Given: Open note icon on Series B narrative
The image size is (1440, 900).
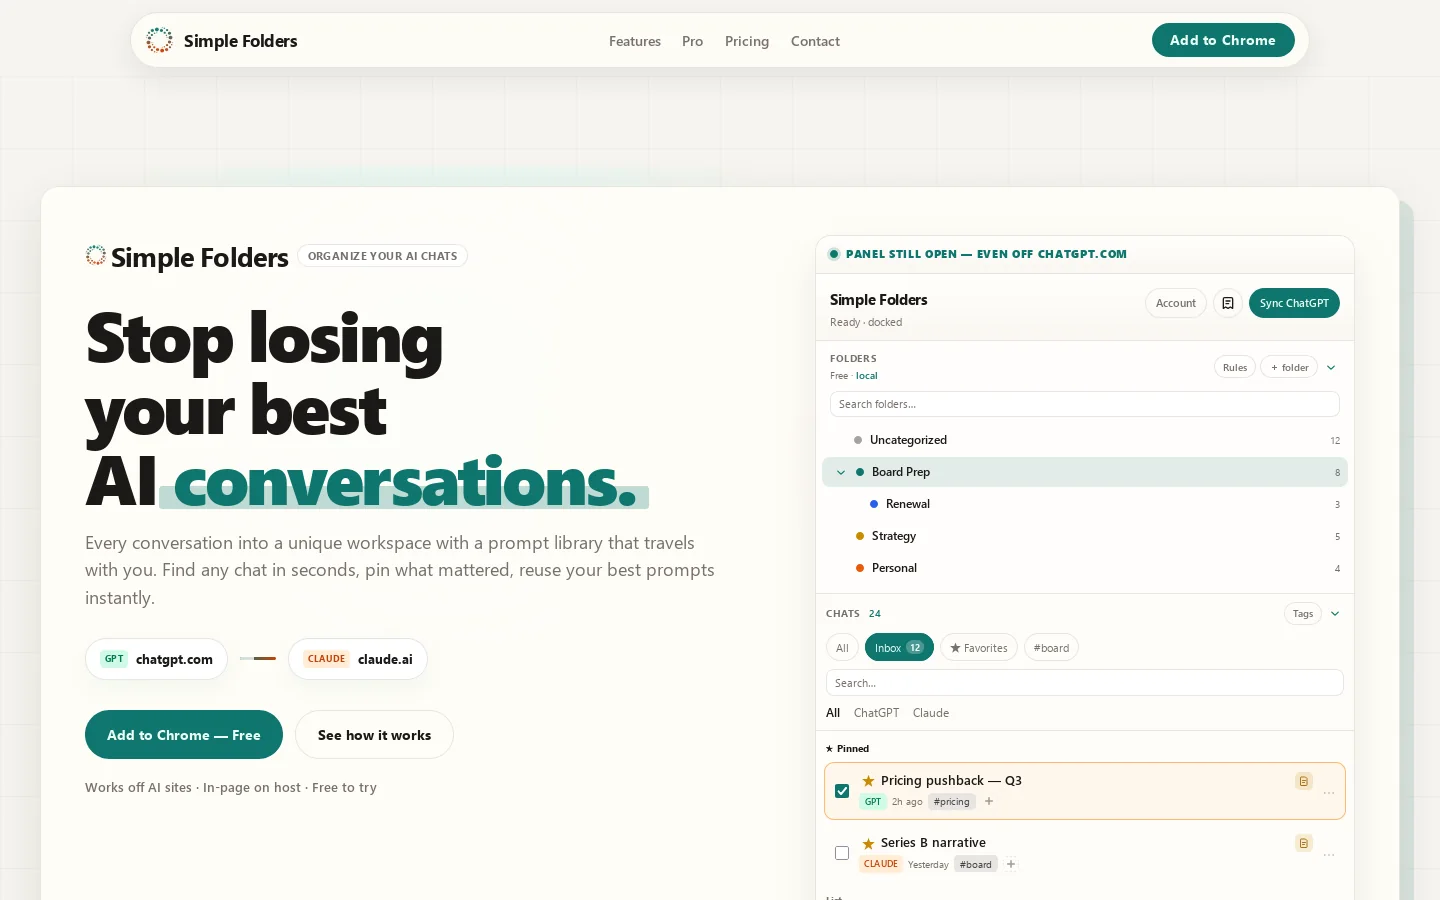Looking at the screenshot, I should point(1304,843).
